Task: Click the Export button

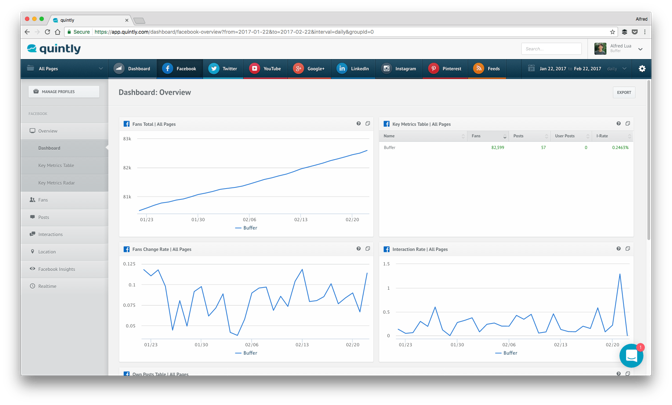Action: (x=624, y=92)
